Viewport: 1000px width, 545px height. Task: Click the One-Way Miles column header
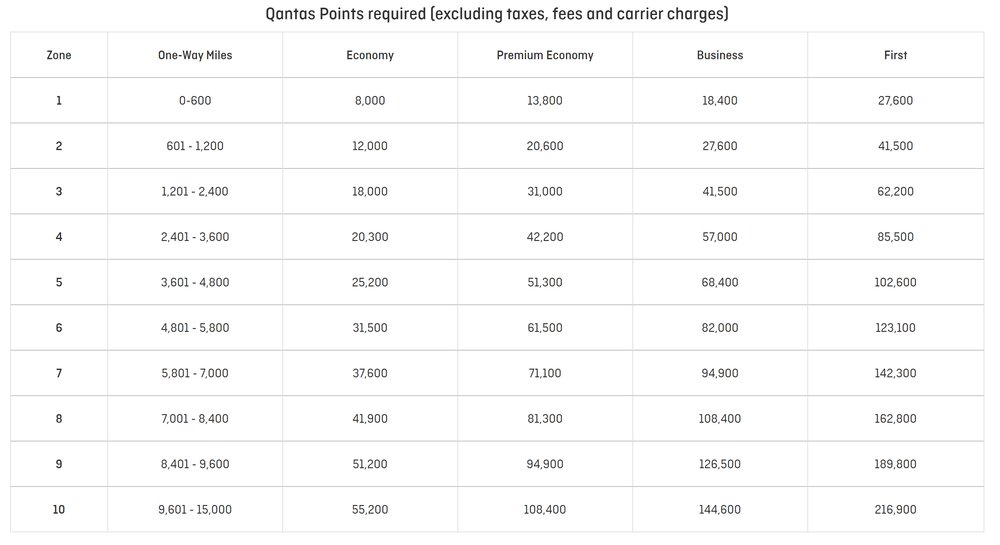pyautogui.click(x=195, y=55)
